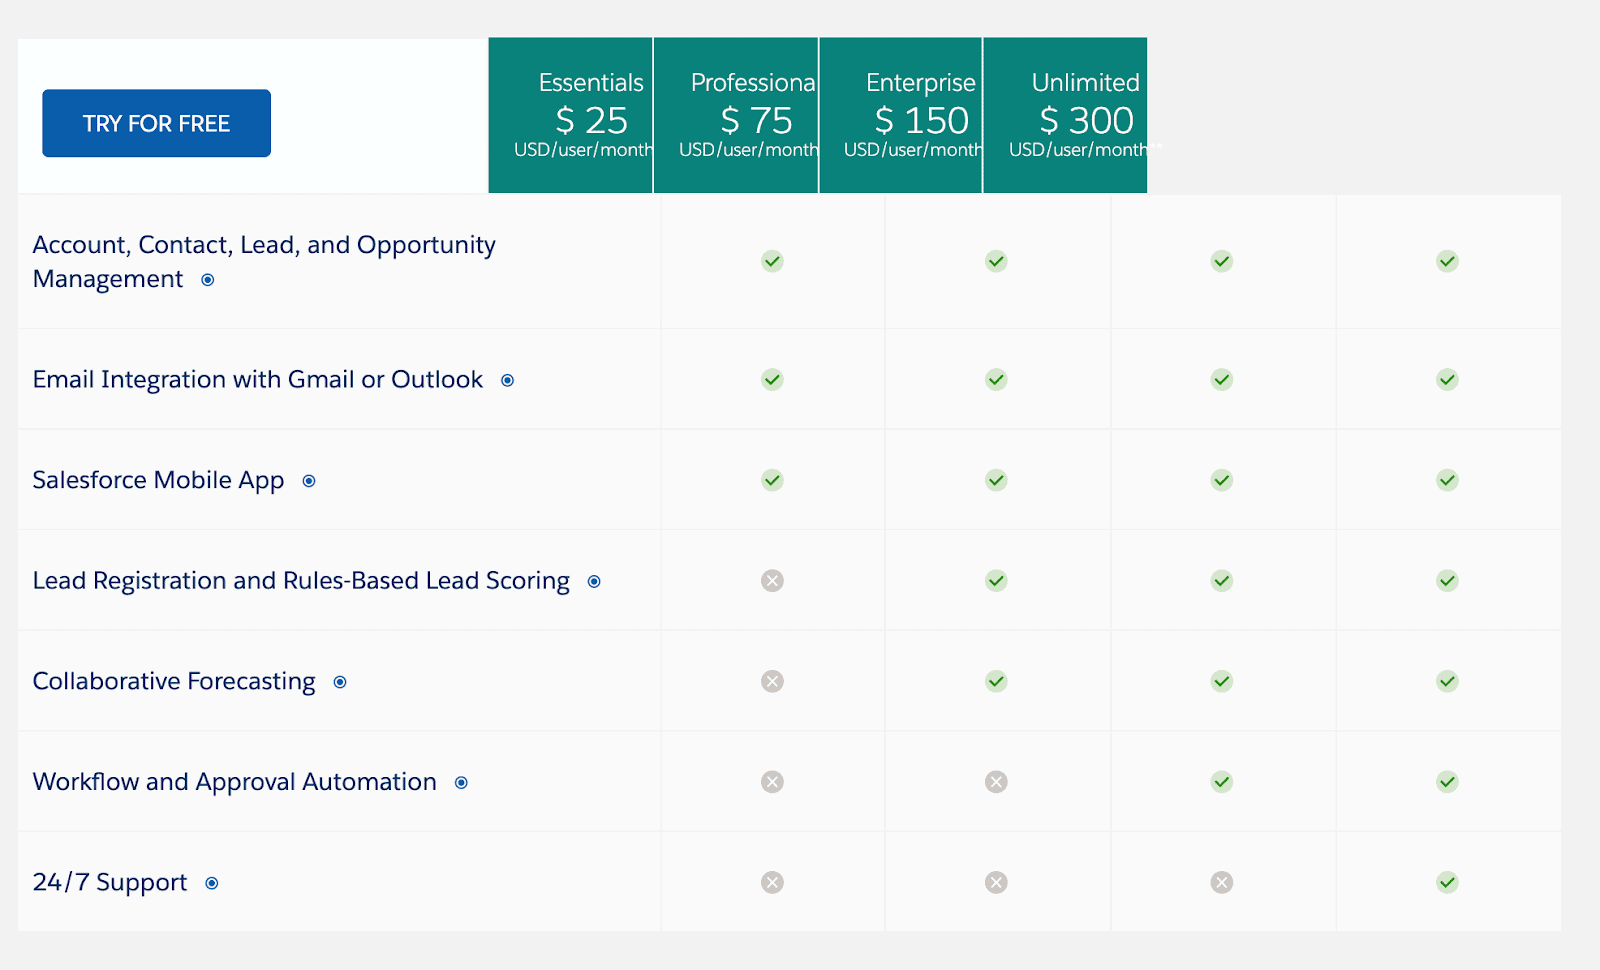The height and width of the screenshot is (970, 1600).
Task: Click third-column checkmark in Lead Scoring row
Action: [1222, 580]
